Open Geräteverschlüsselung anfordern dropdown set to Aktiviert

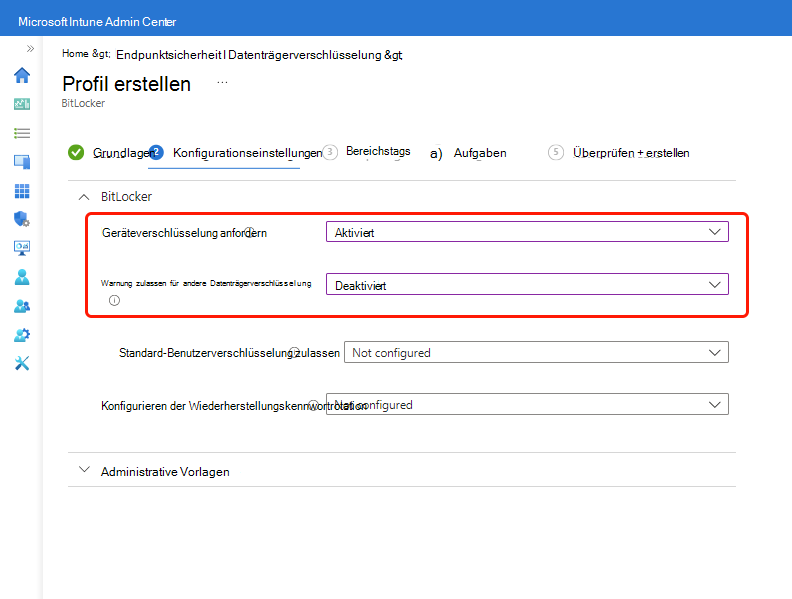527,232
